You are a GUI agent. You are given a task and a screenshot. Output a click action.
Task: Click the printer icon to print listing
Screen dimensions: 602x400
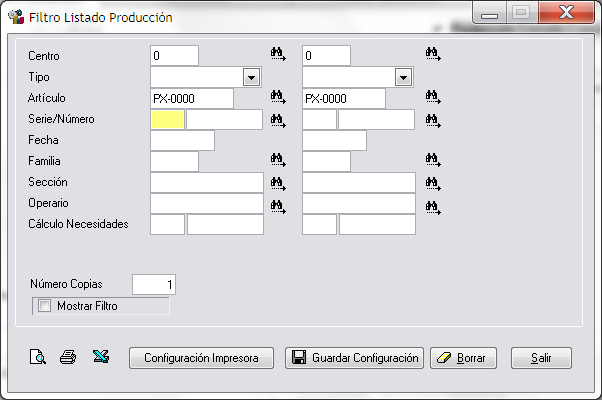click(68, 357)
